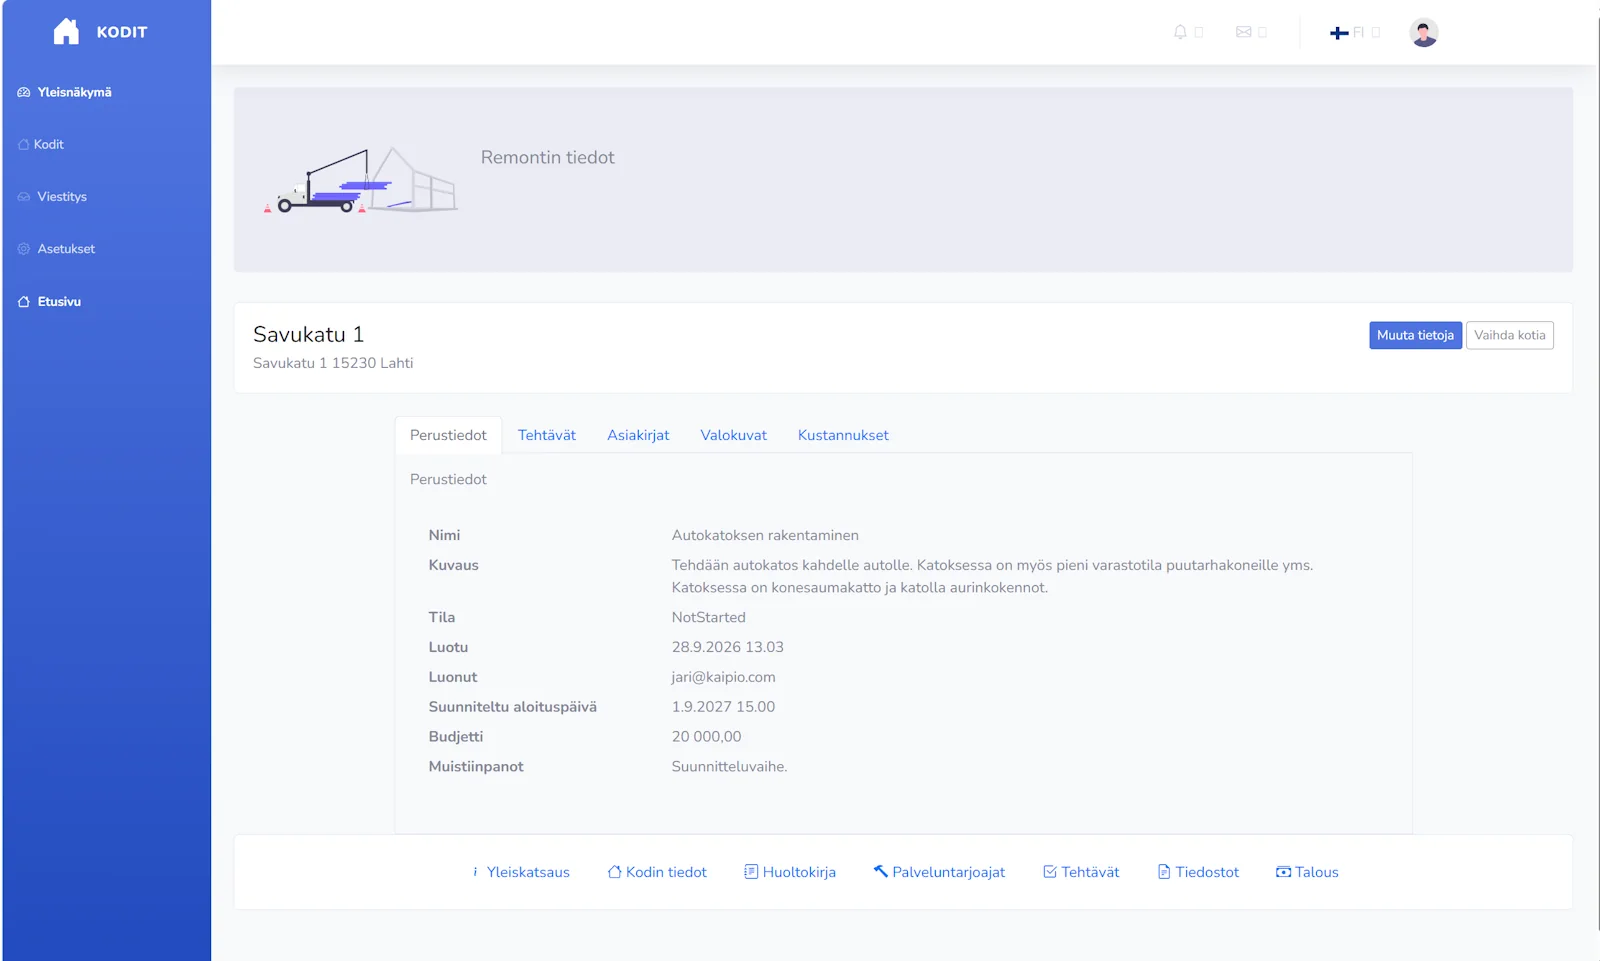The width and height of the screenshot is (1600, 961).
Task: Click the jari@kaipio.com creator value
Action: click(x=723, y=677)
